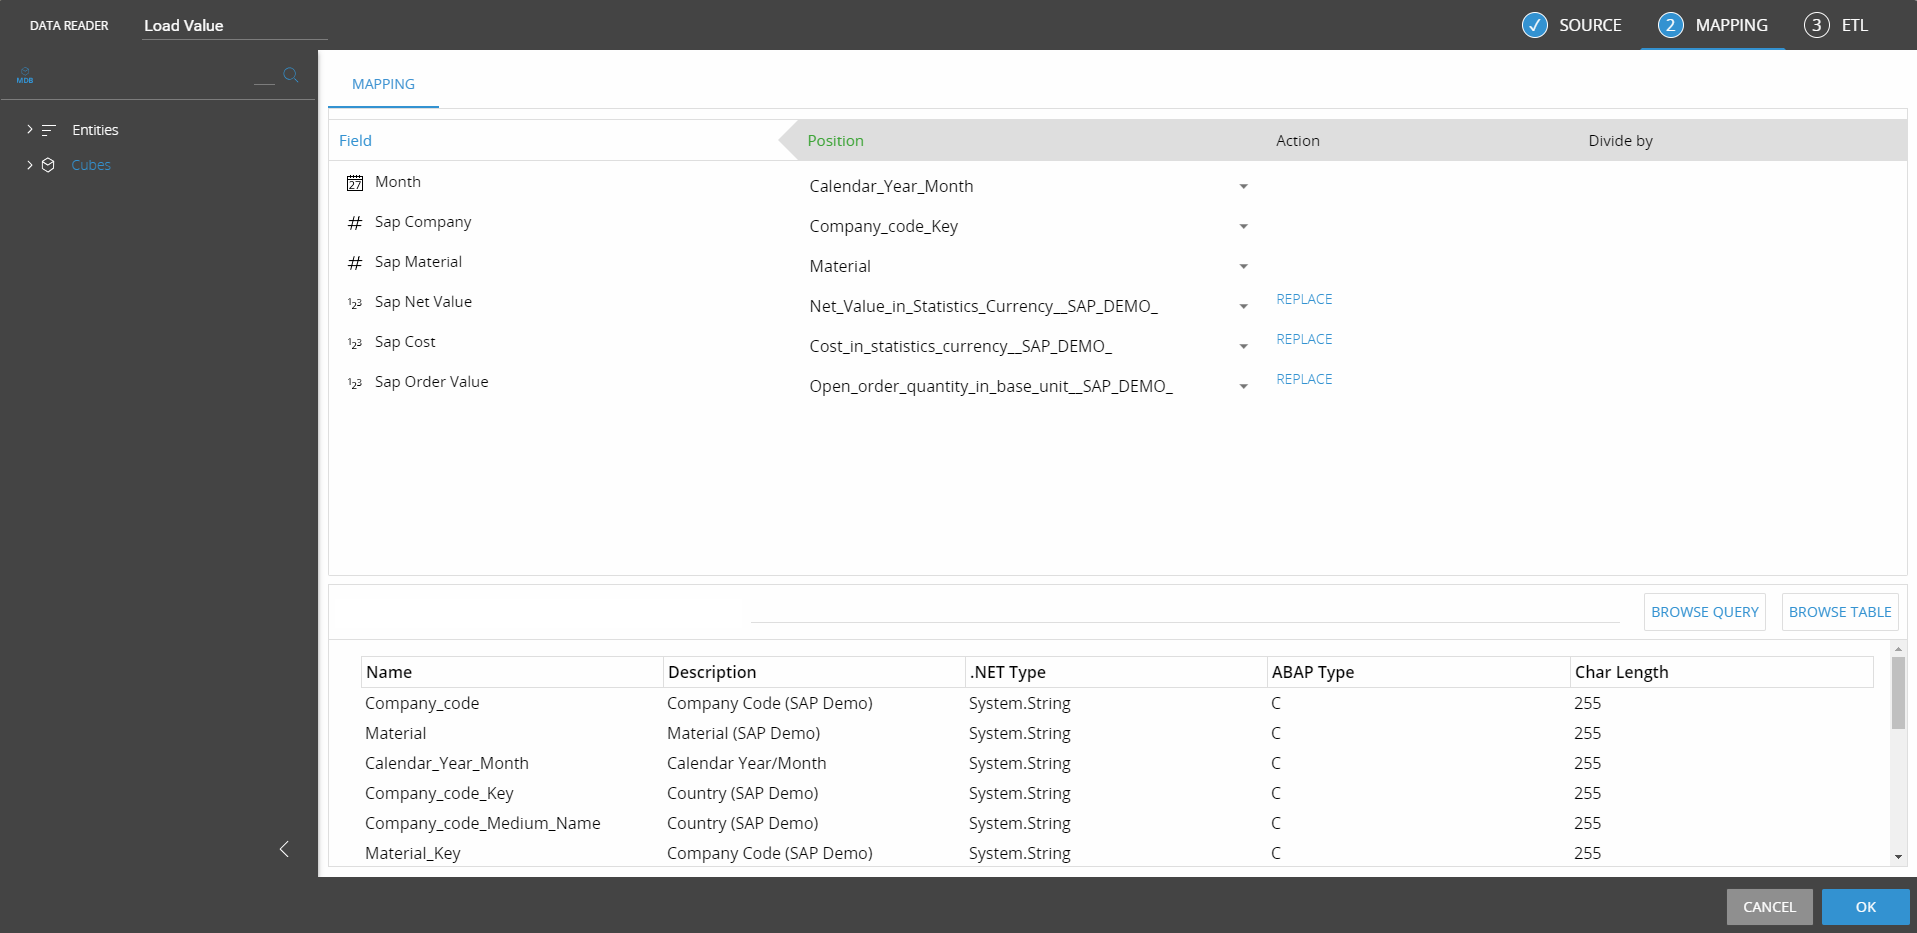Screen dimensions: 1917x933
Task: Open the Calendar_Year_Month position dropdown
Action: tap(1243, 187)
